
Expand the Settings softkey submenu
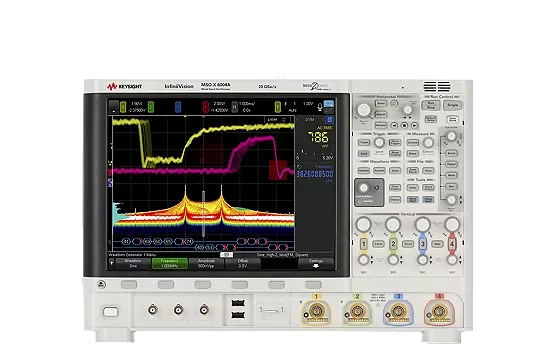pyautogui.click(x=316, y=264)
